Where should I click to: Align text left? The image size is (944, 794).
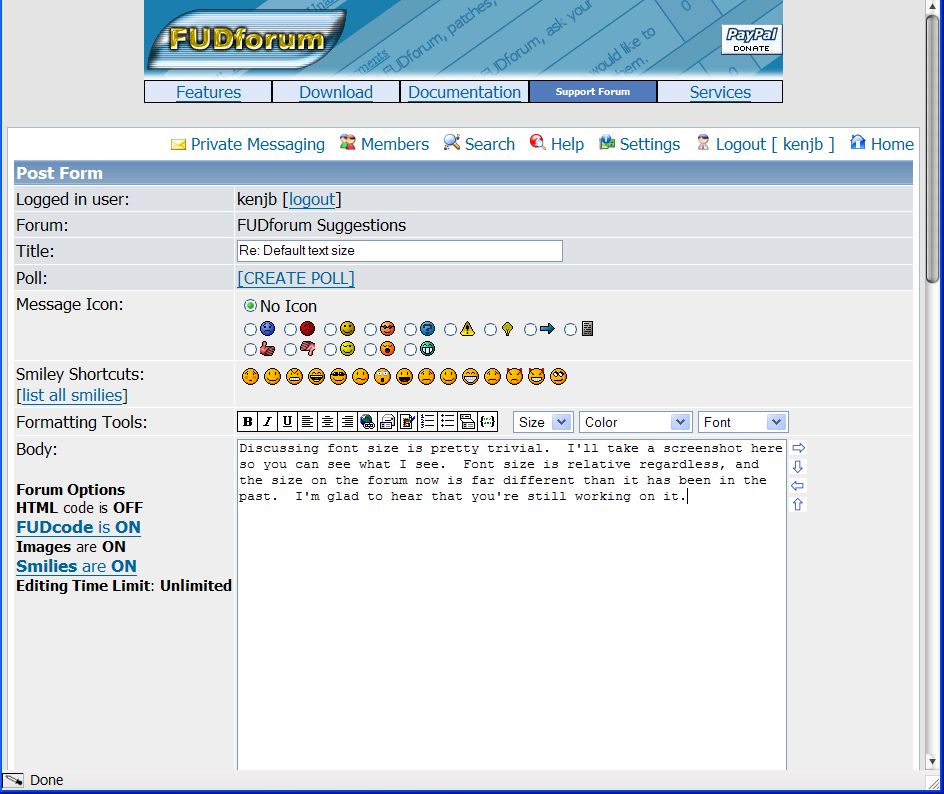(307, 422)
